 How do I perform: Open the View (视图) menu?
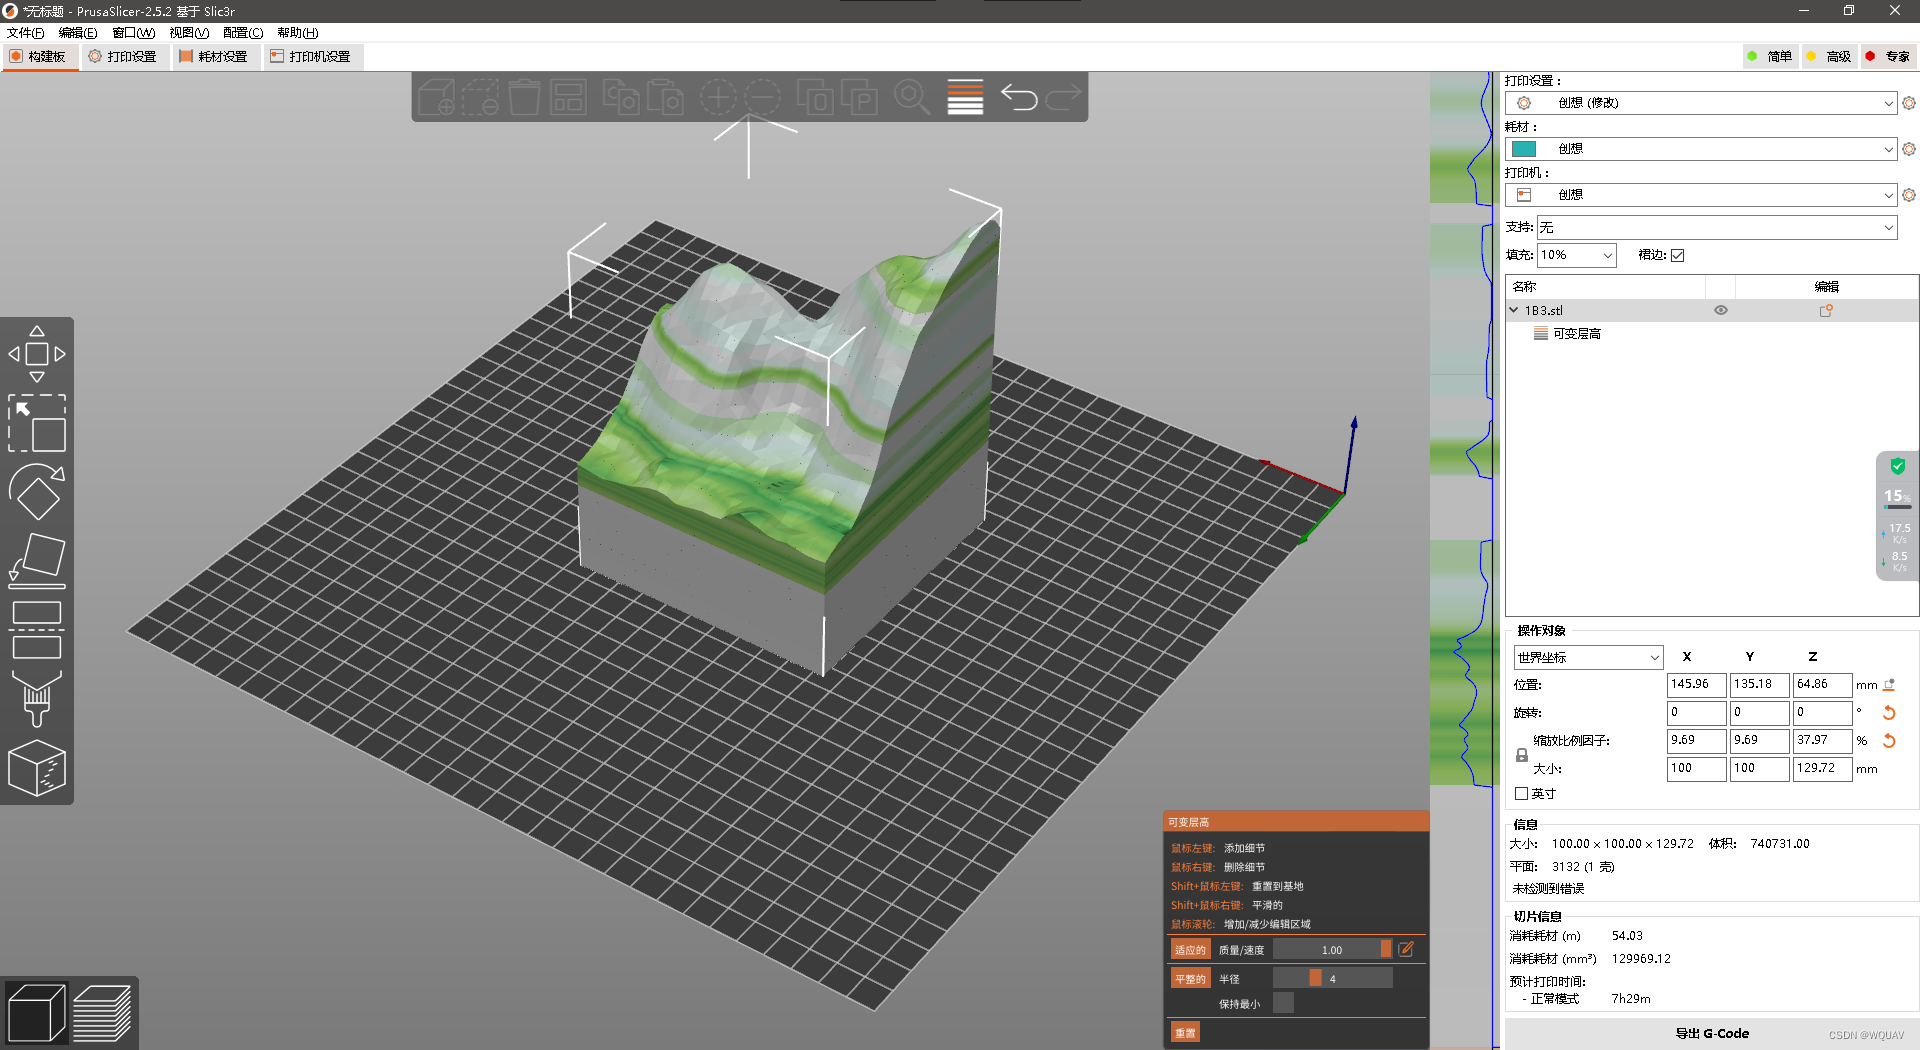point(189,33)
